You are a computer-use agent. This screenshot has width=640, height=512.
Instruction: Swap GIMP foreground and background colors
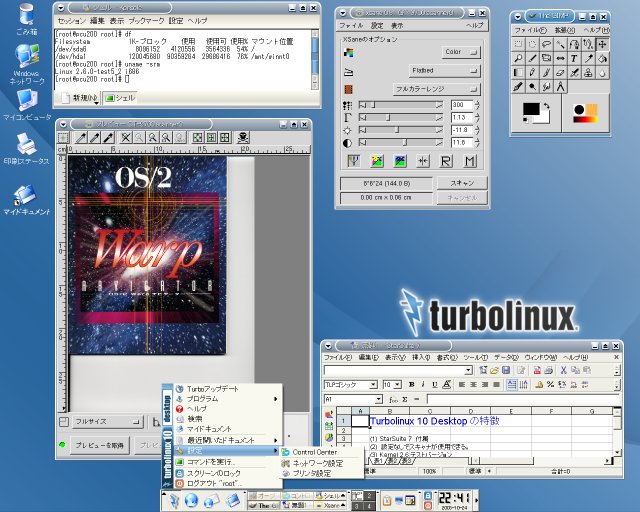547,107
